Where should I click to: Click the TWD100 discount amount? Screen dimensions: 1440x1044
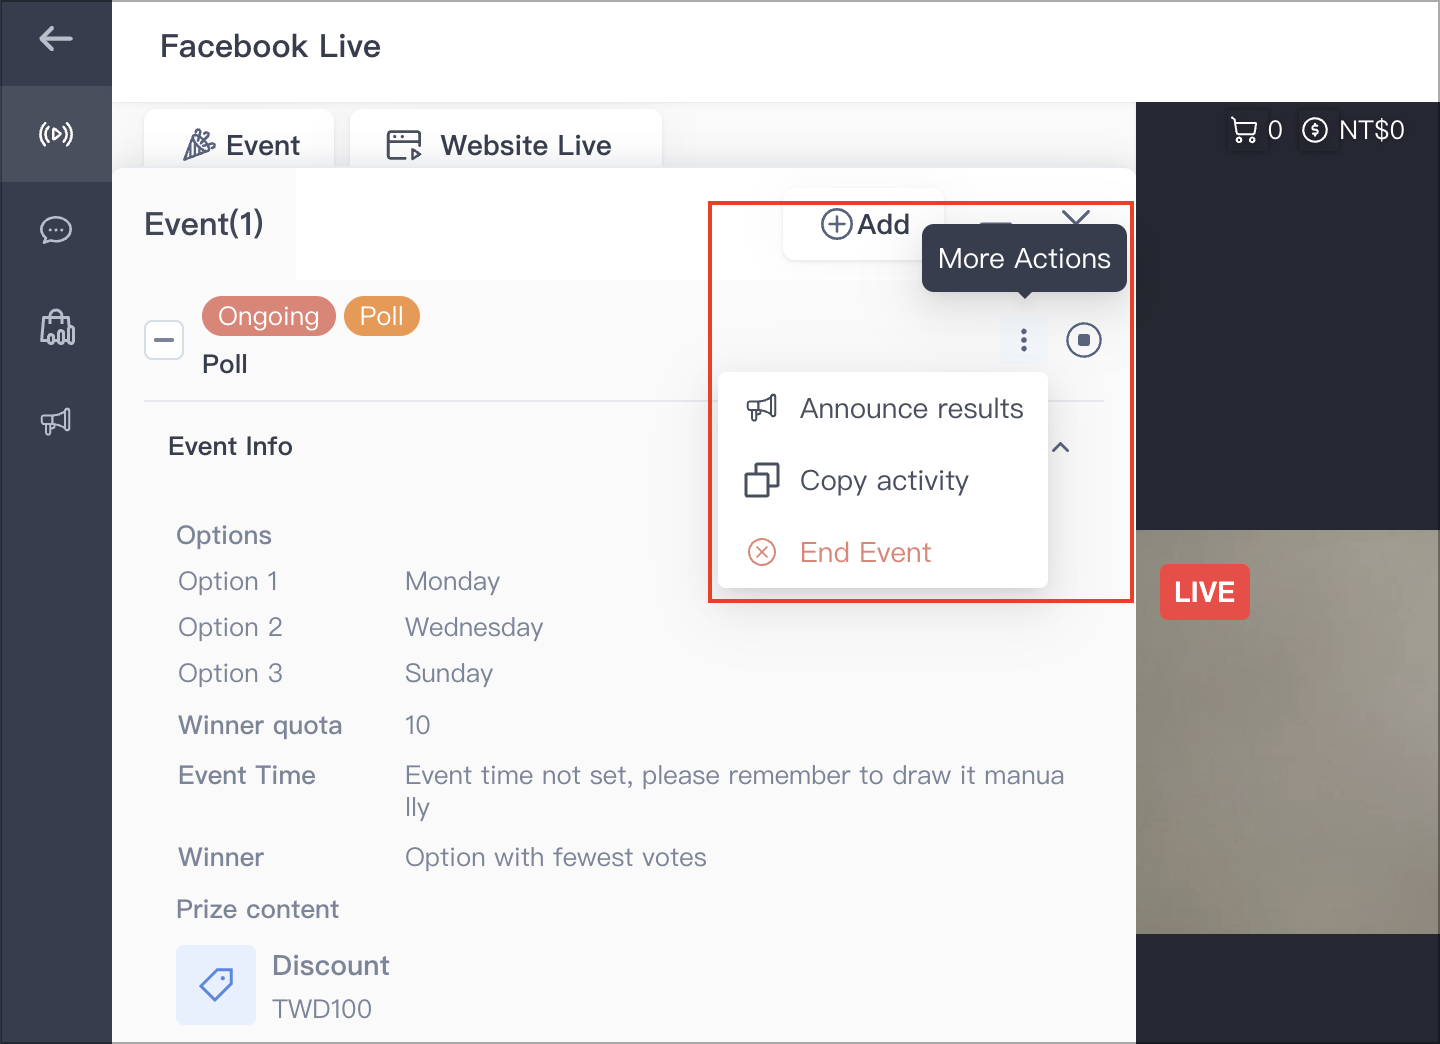click(x=322, y=1009)
